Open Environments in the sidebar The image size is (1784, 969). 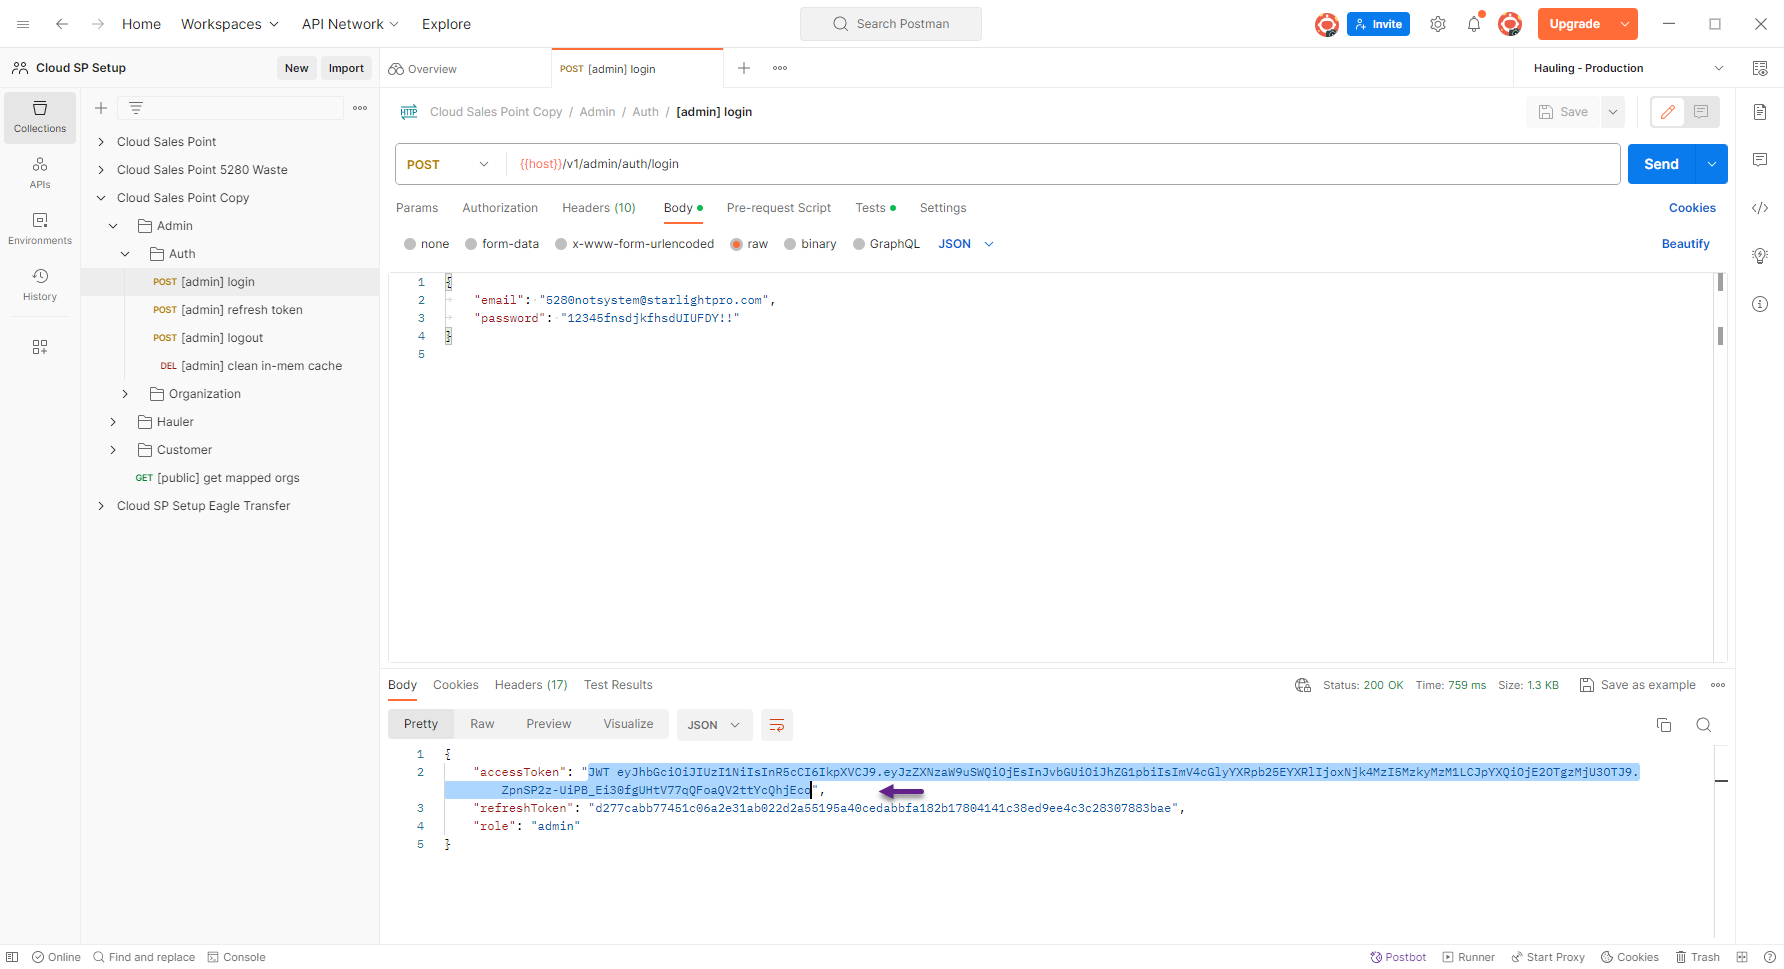pyautogui.click(x=40, y=229)
